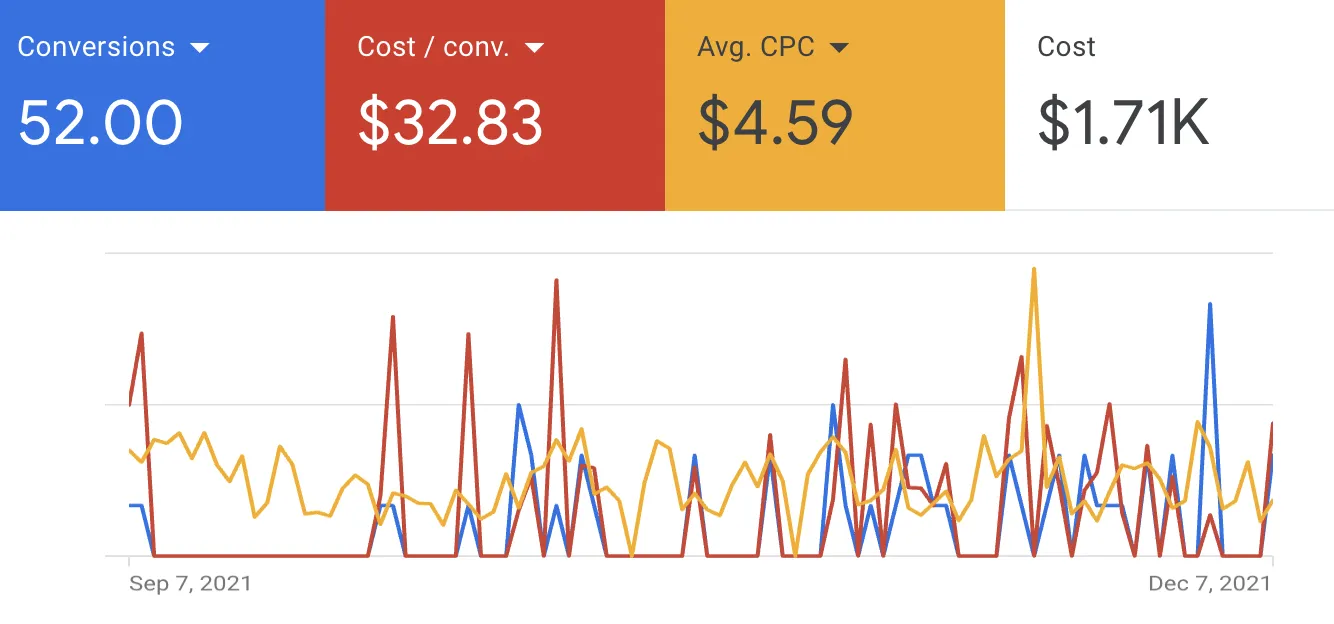This screenshot has height=624, width=1334.
Task: Click the $32.83 cost per conversion value
Action: (x=450, y=122)
